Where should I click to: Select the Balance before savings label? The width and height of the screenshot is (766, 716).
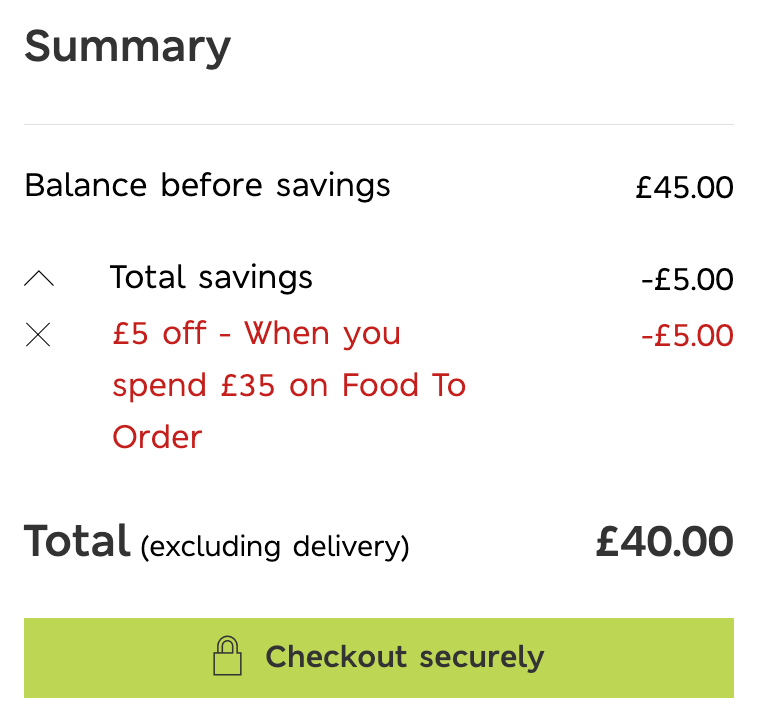point(207,186)
